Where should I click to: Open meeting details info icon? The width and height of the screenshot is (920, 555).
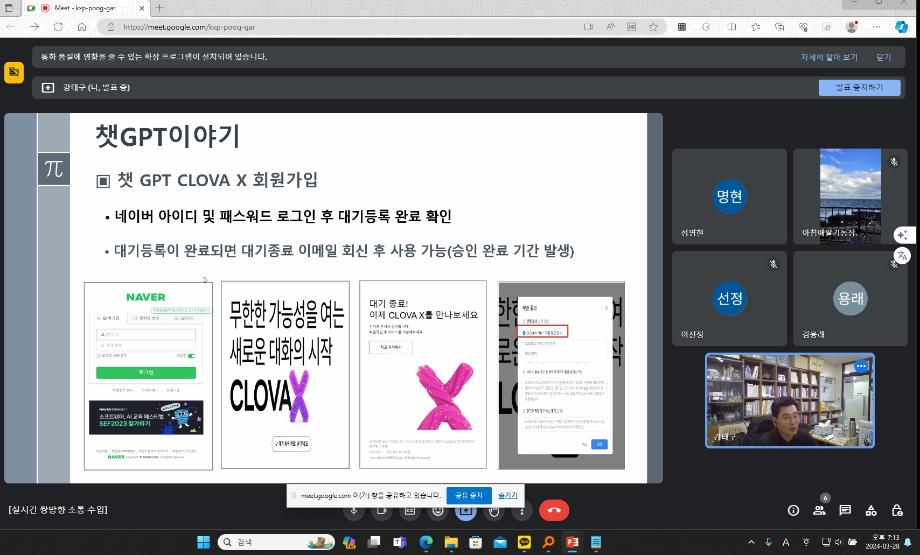(793, 510)
